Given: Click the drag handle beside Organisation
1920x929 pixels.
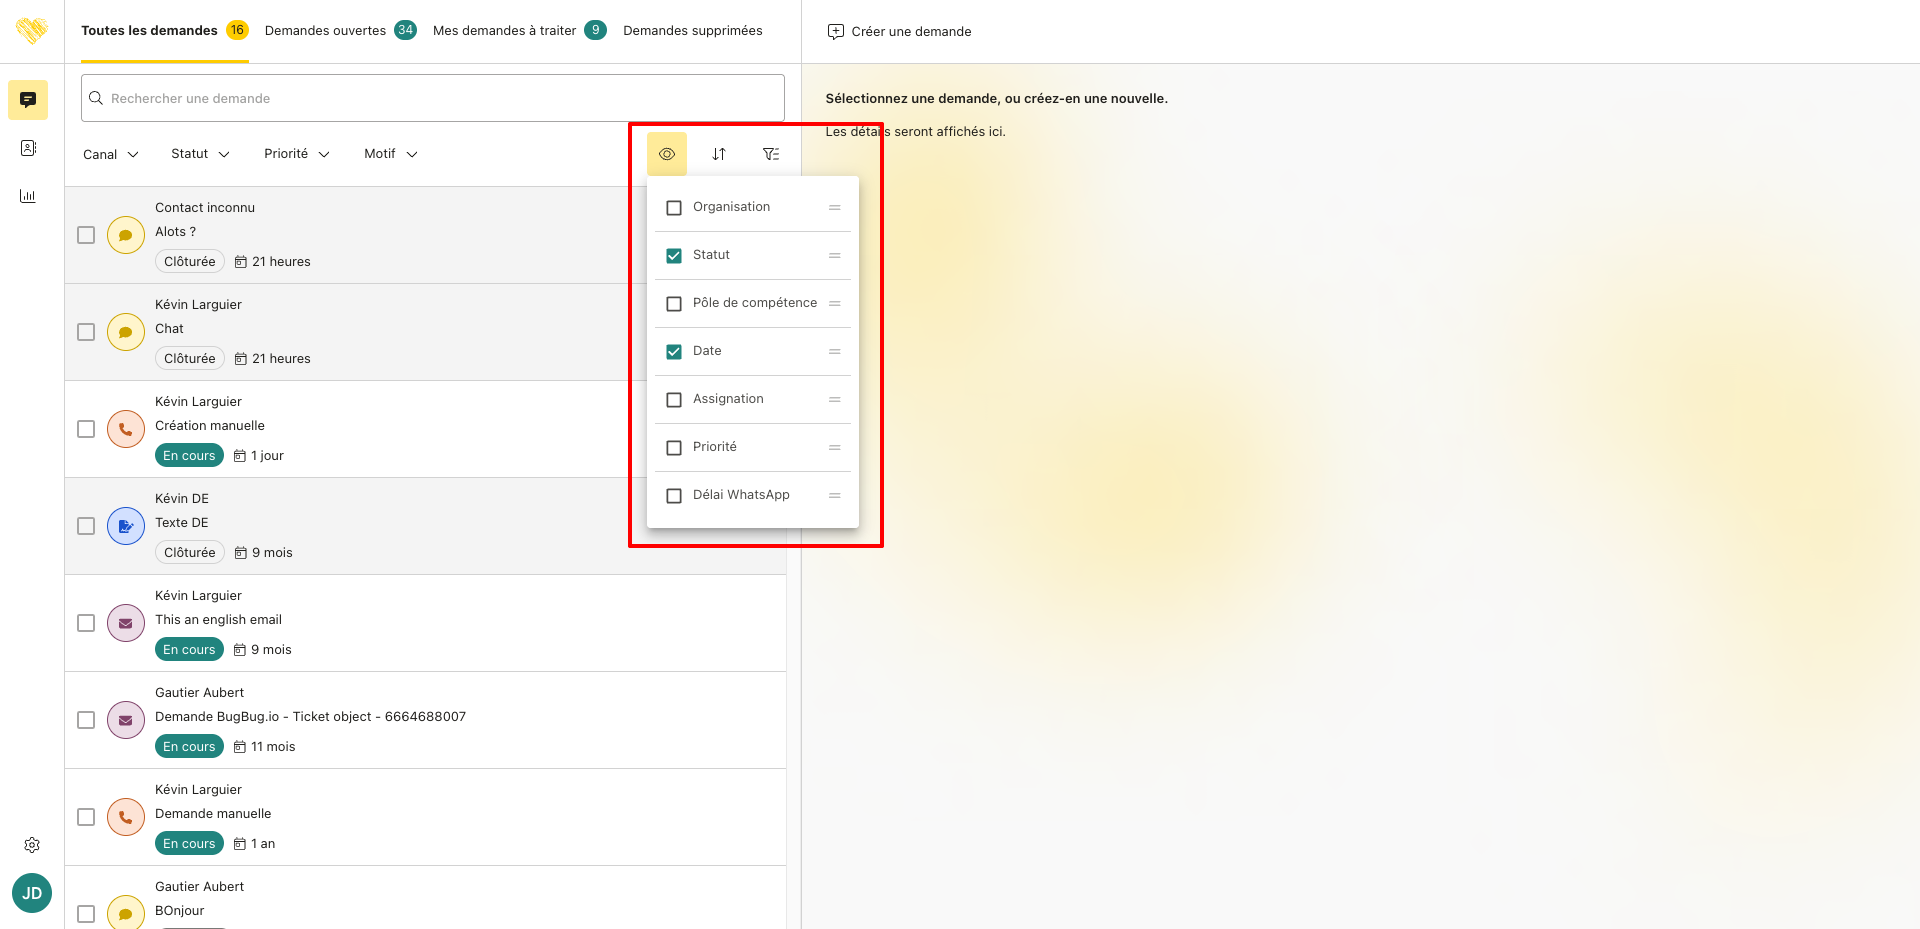Looking at the screenshot, I should (x=834, y=208).
